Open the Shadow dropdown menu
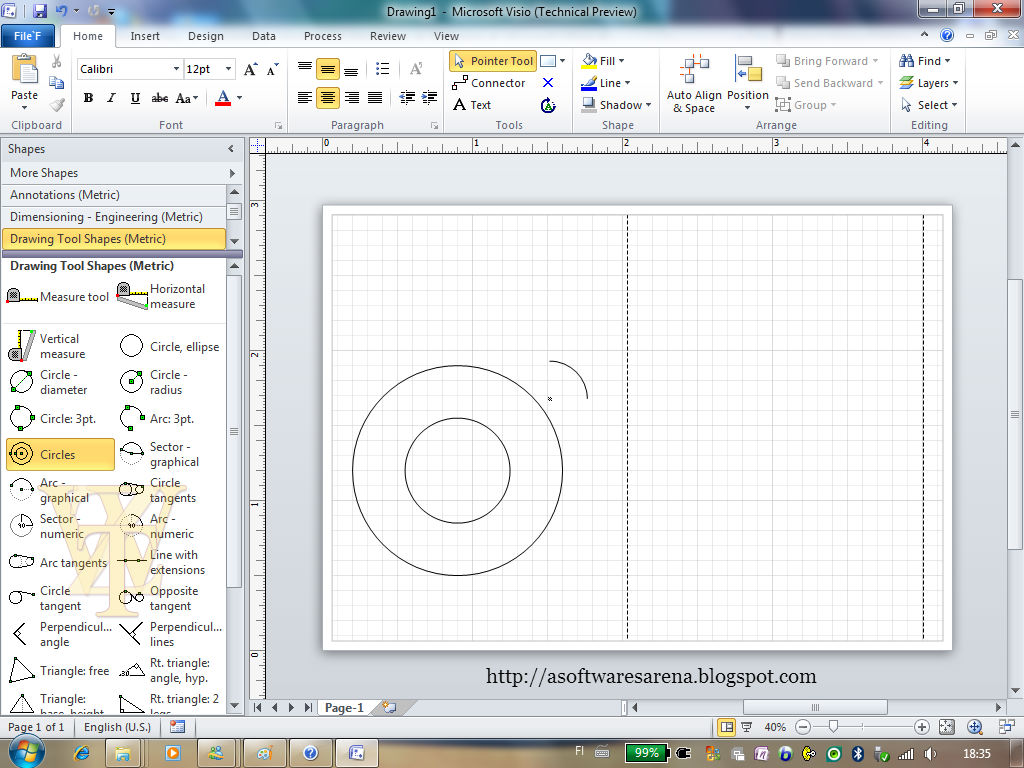The width and height of the screenshot is (1024, 768). (x=648, y=105)
